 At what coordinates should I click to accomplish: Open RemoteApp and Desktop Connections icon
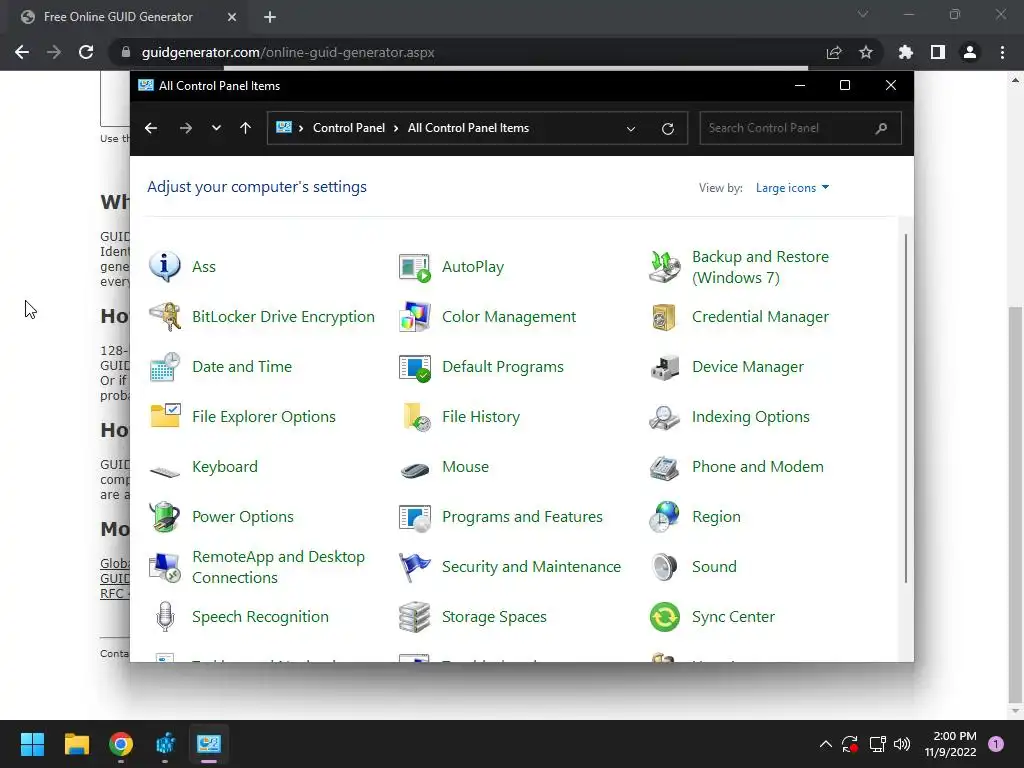[165, 567]
